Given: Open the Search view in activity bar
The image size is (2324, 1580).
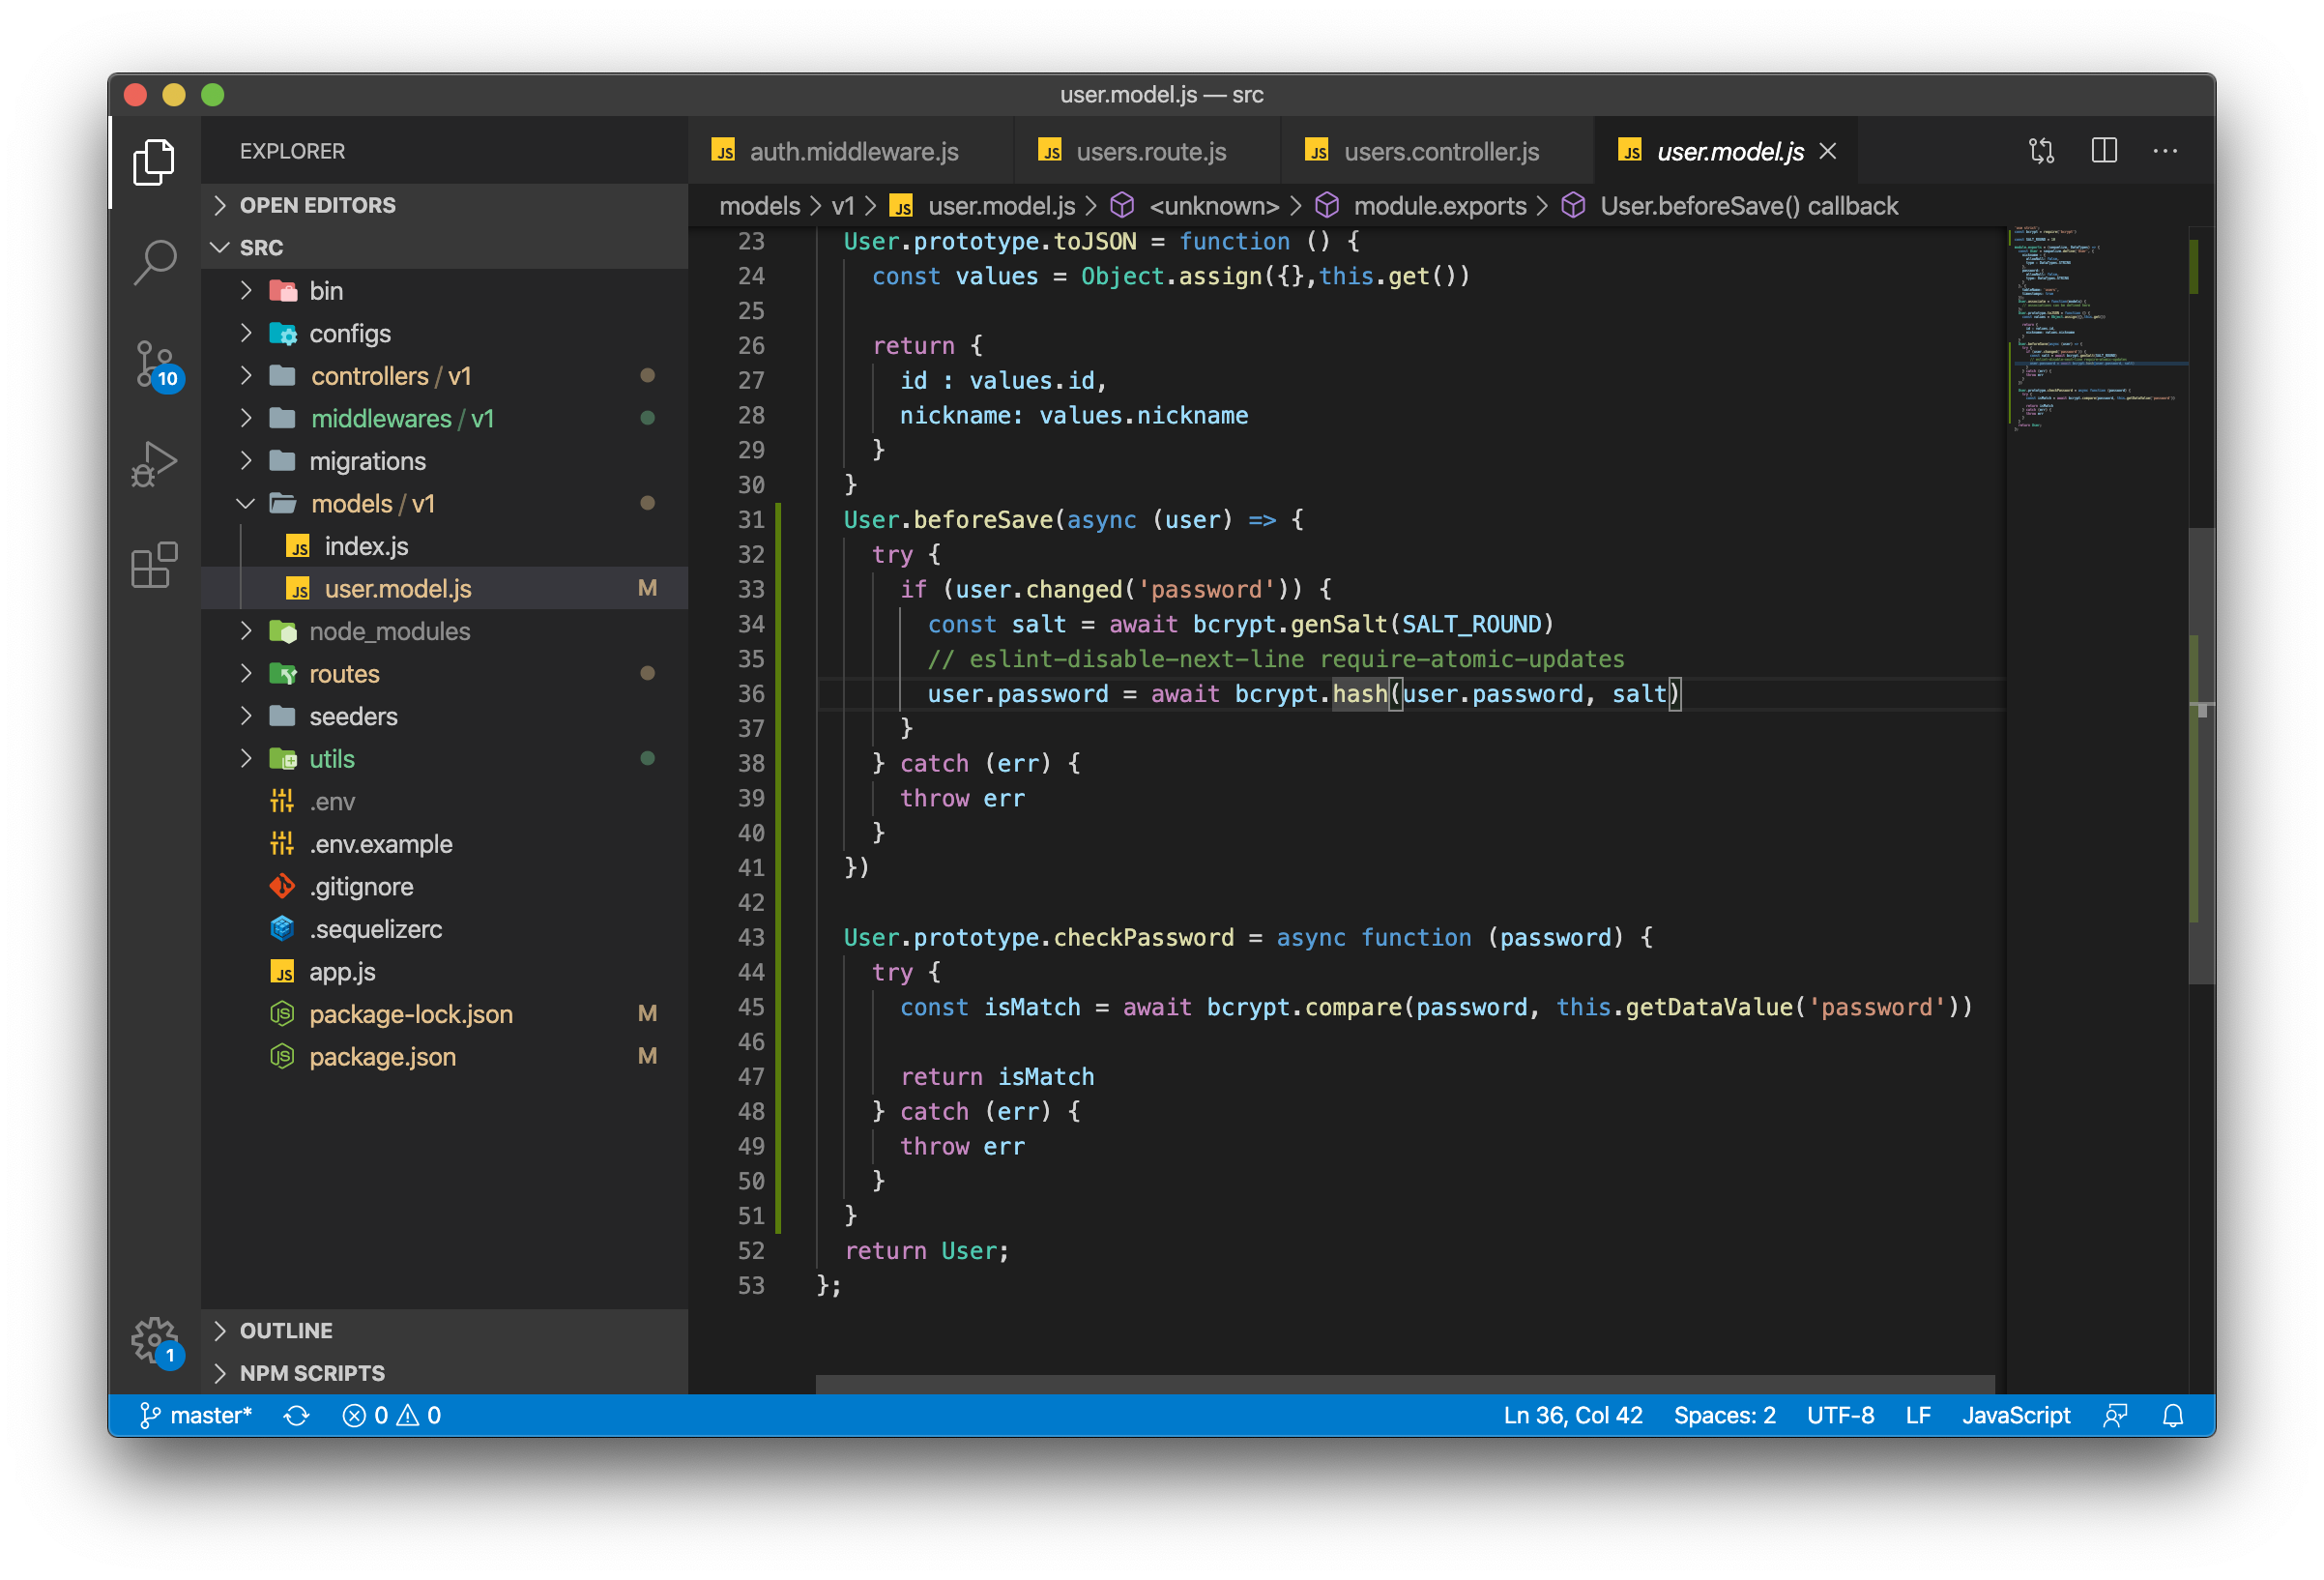Looking at the screenshot, I should [x=154, y=263].
